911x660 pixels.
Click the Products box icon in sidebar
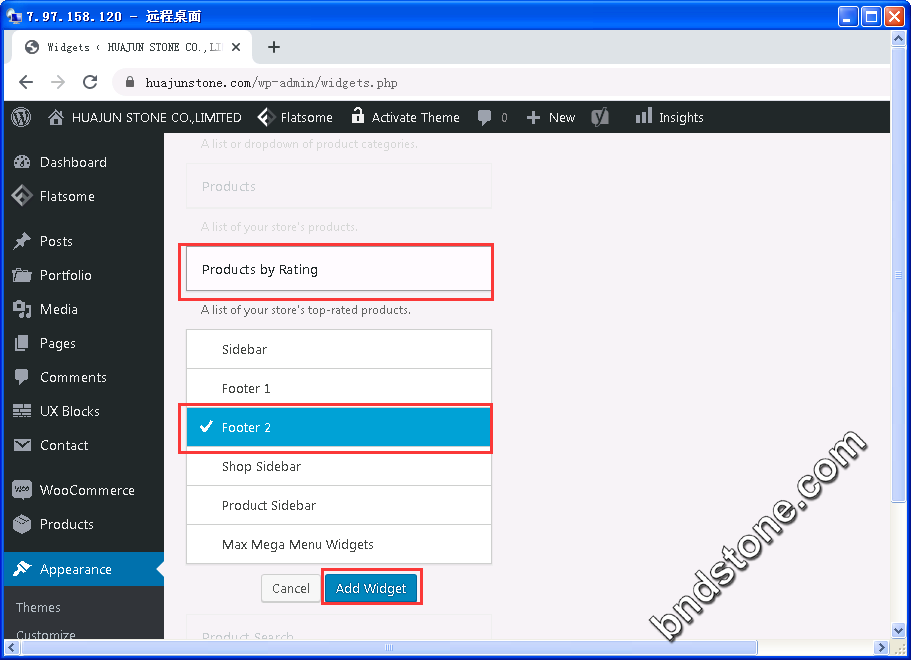pos(22,524)
